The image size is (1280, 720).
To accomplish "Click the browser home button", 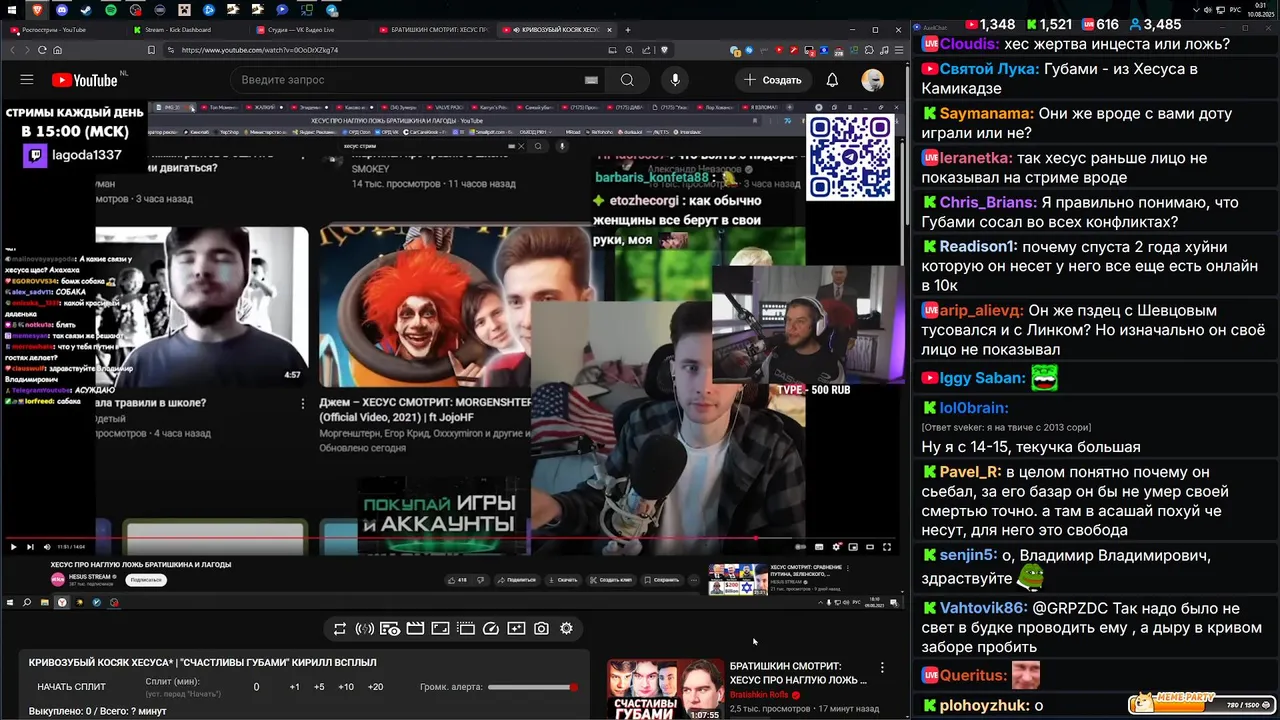I will coord(57,50).
